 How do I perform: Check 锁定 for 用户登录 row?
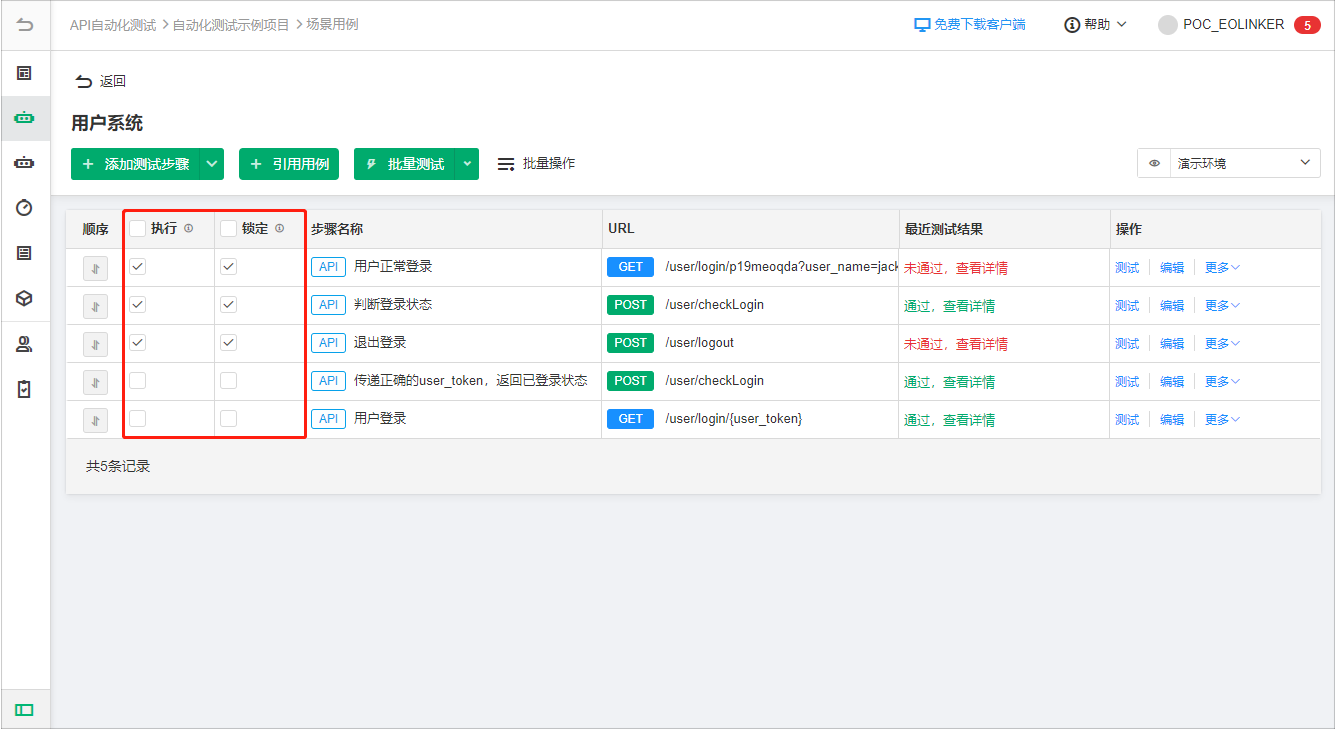(228, 419)
